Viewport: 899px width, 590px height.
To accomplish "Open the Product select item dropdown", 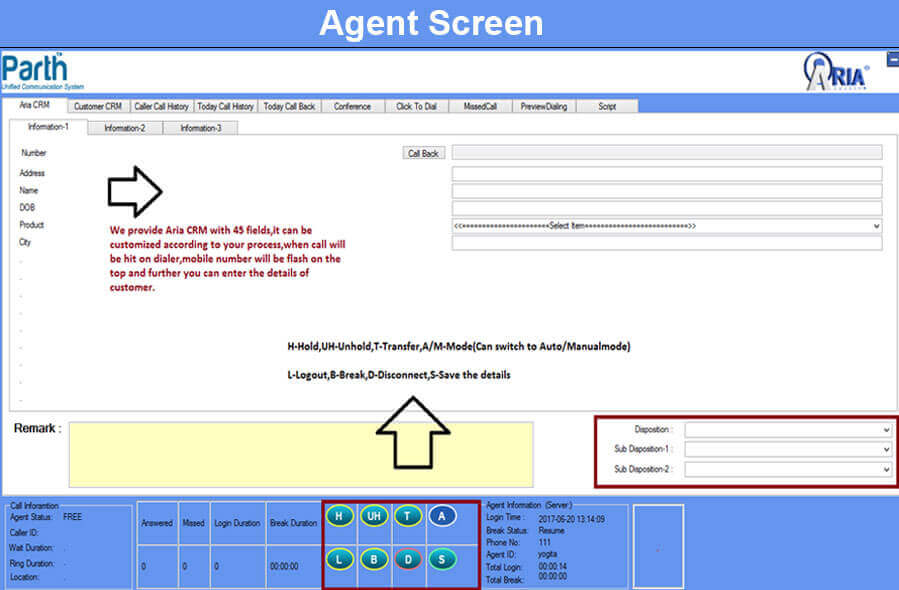I will click(666, 226).
